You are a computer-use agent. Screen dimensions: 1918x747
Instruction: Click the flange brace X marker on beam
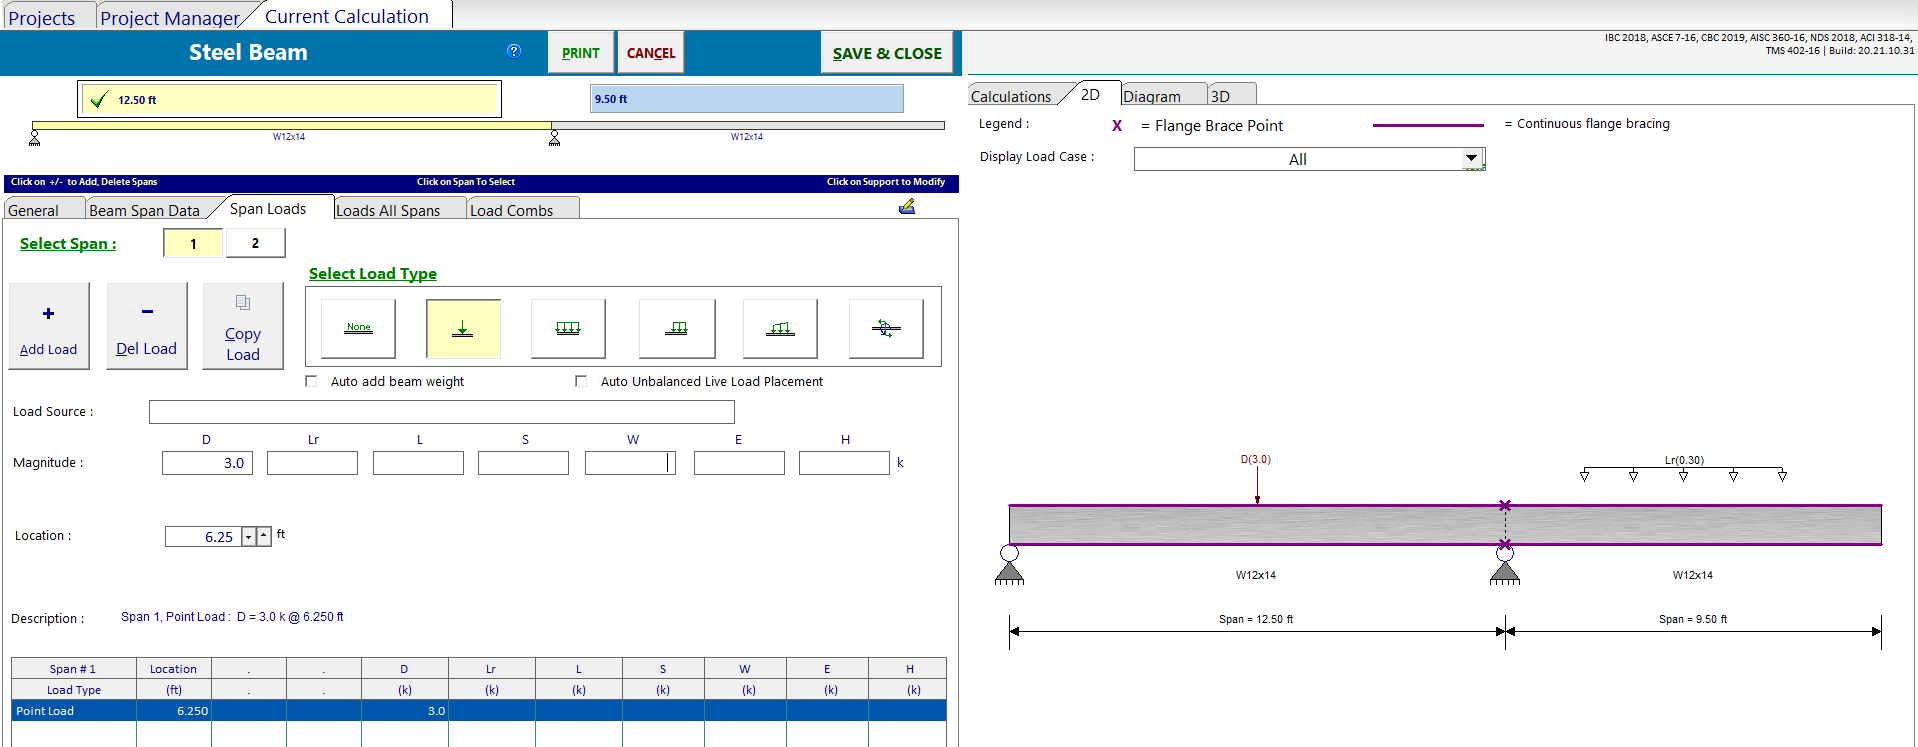click(1505, 506)
